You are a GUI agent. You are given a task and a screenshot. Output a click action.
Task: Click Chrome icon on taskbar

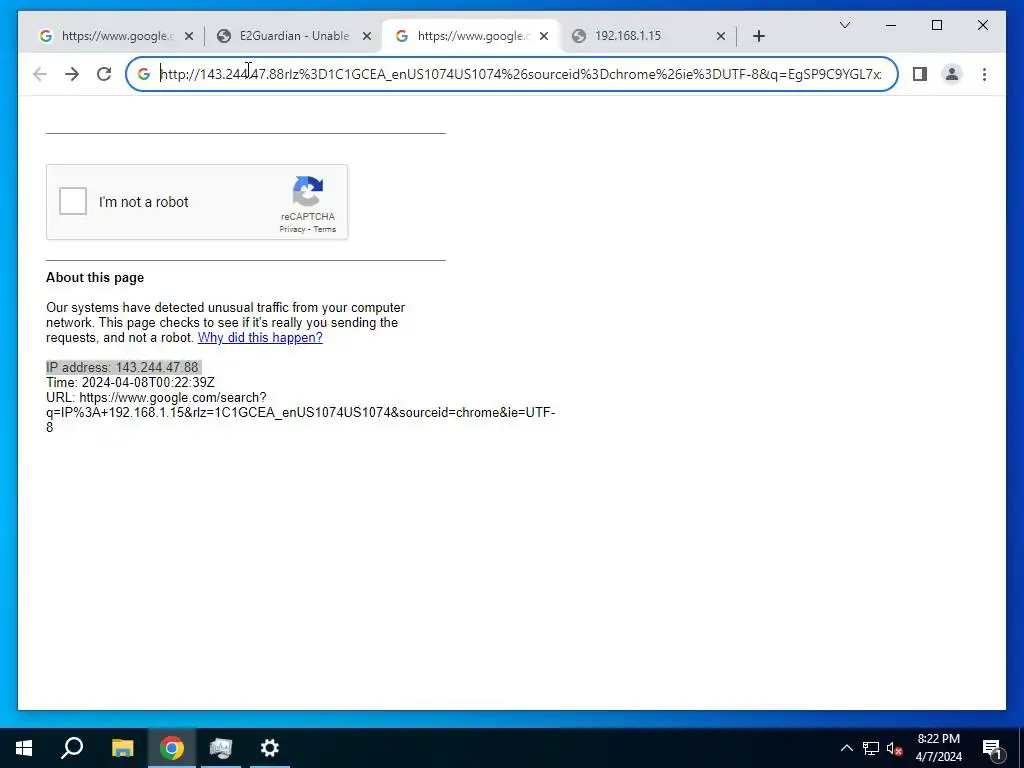point(172,748)
